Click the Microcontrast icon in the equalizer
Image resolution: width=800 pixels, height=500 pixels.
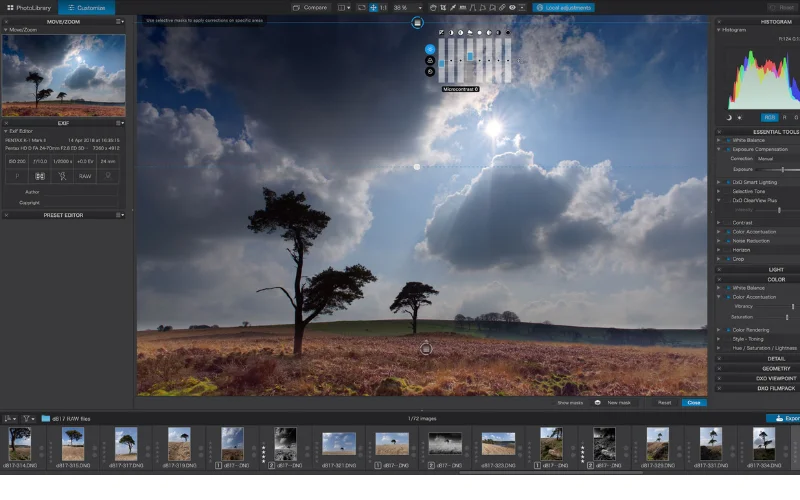pyautogui.click(x=460, y=32)
